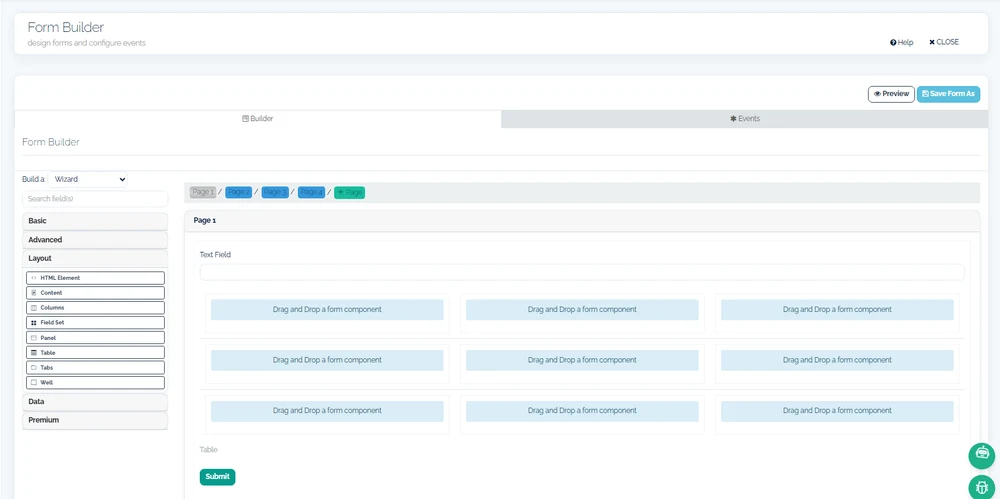Expand the Data components group

[x=95, y=401]
